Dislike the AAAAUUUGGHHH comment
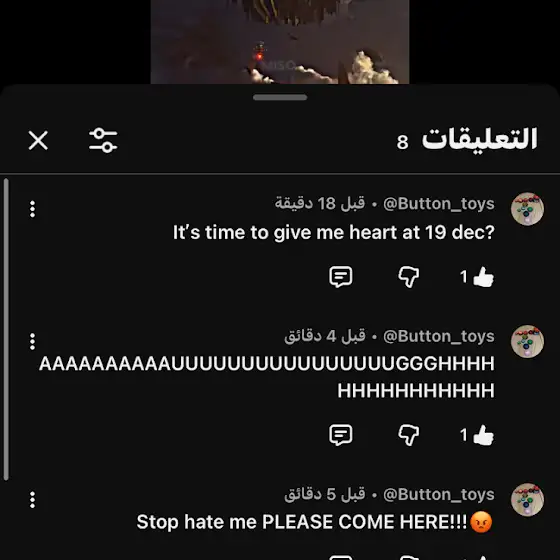Screen dimensions: 560x560 pyautogui.click(x=409, y=435)
